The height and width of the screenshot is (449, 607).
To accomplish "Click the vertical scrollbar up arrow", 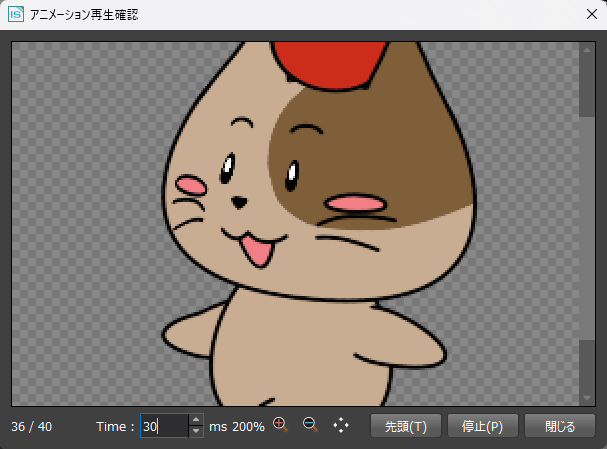I will tap(587, 50).
